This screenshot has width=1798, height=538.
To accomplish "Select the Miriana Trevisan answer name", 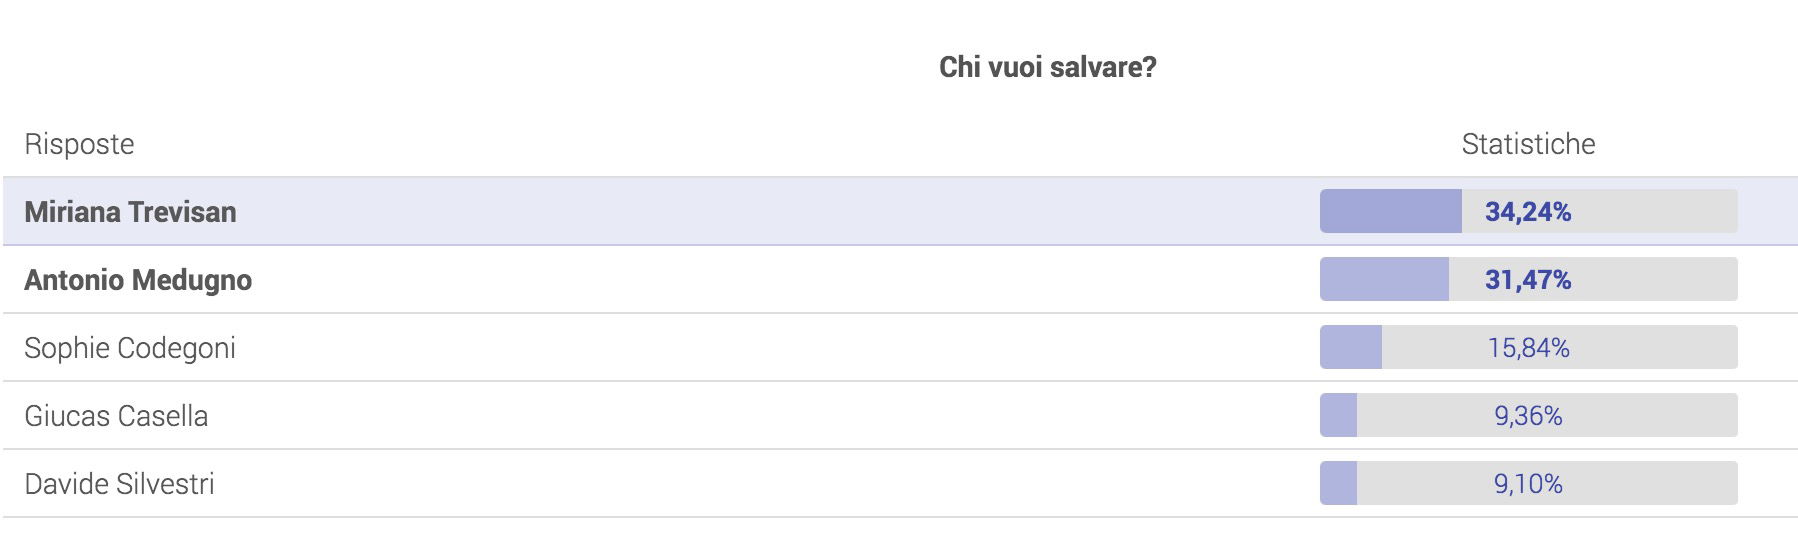I will (x=130, y=212).
